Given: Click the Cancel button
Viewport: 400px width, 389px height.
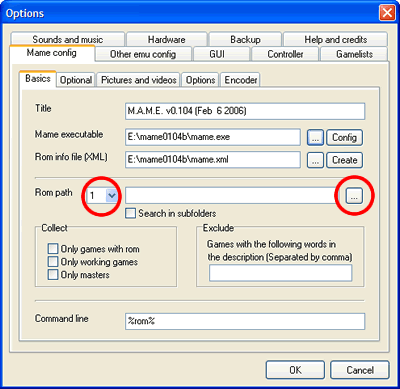Looking at the screenshot, I should pos(359,370).
